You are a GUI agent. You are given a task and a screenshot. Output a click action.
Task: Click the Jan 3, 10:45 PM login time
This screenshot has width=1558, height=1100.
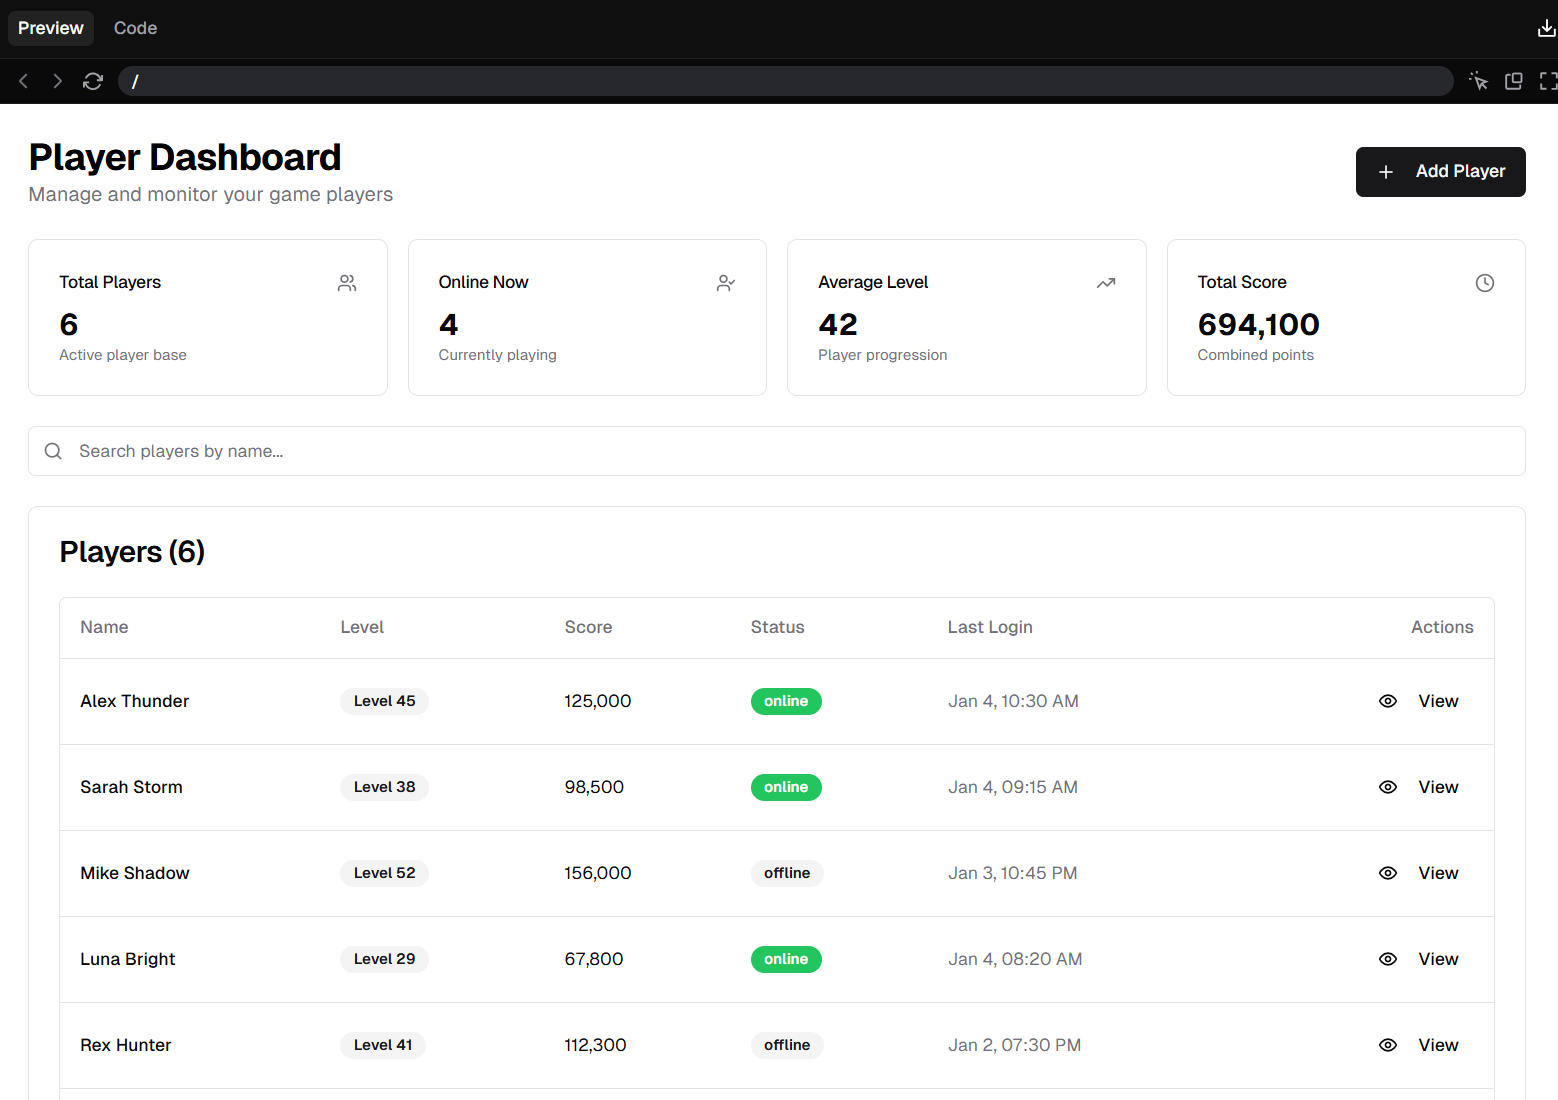click(x=1013, y=873)
